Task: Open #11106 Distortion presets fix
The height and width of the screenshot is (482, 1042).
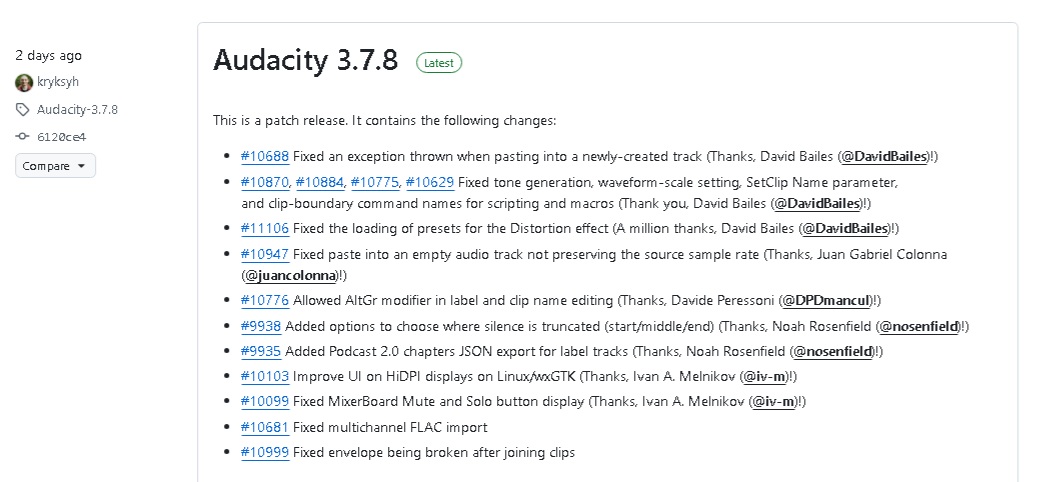Action: pos(264,229)
